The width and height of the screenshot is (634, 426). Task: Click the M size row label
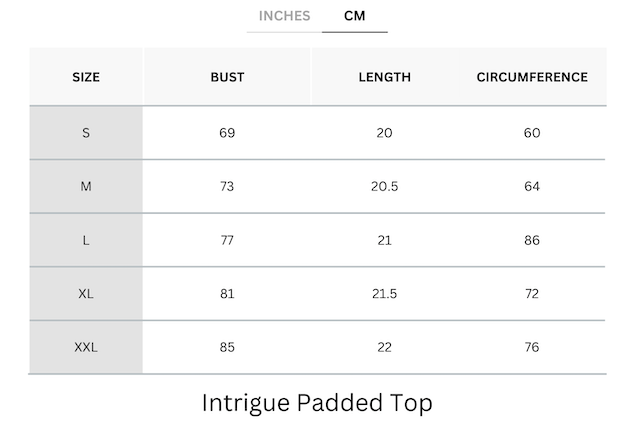[x=86, y=187]
